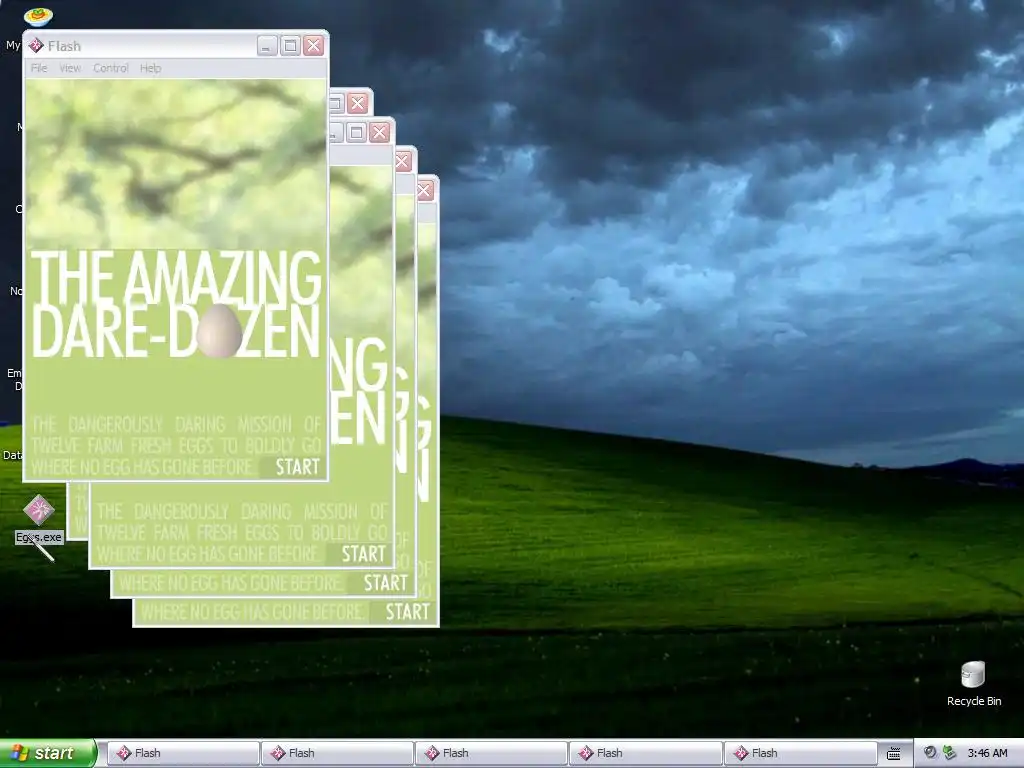Open the File menu in front Flash window
The height and width of the screenshot is (768, 1024).
tap(39, 68)
